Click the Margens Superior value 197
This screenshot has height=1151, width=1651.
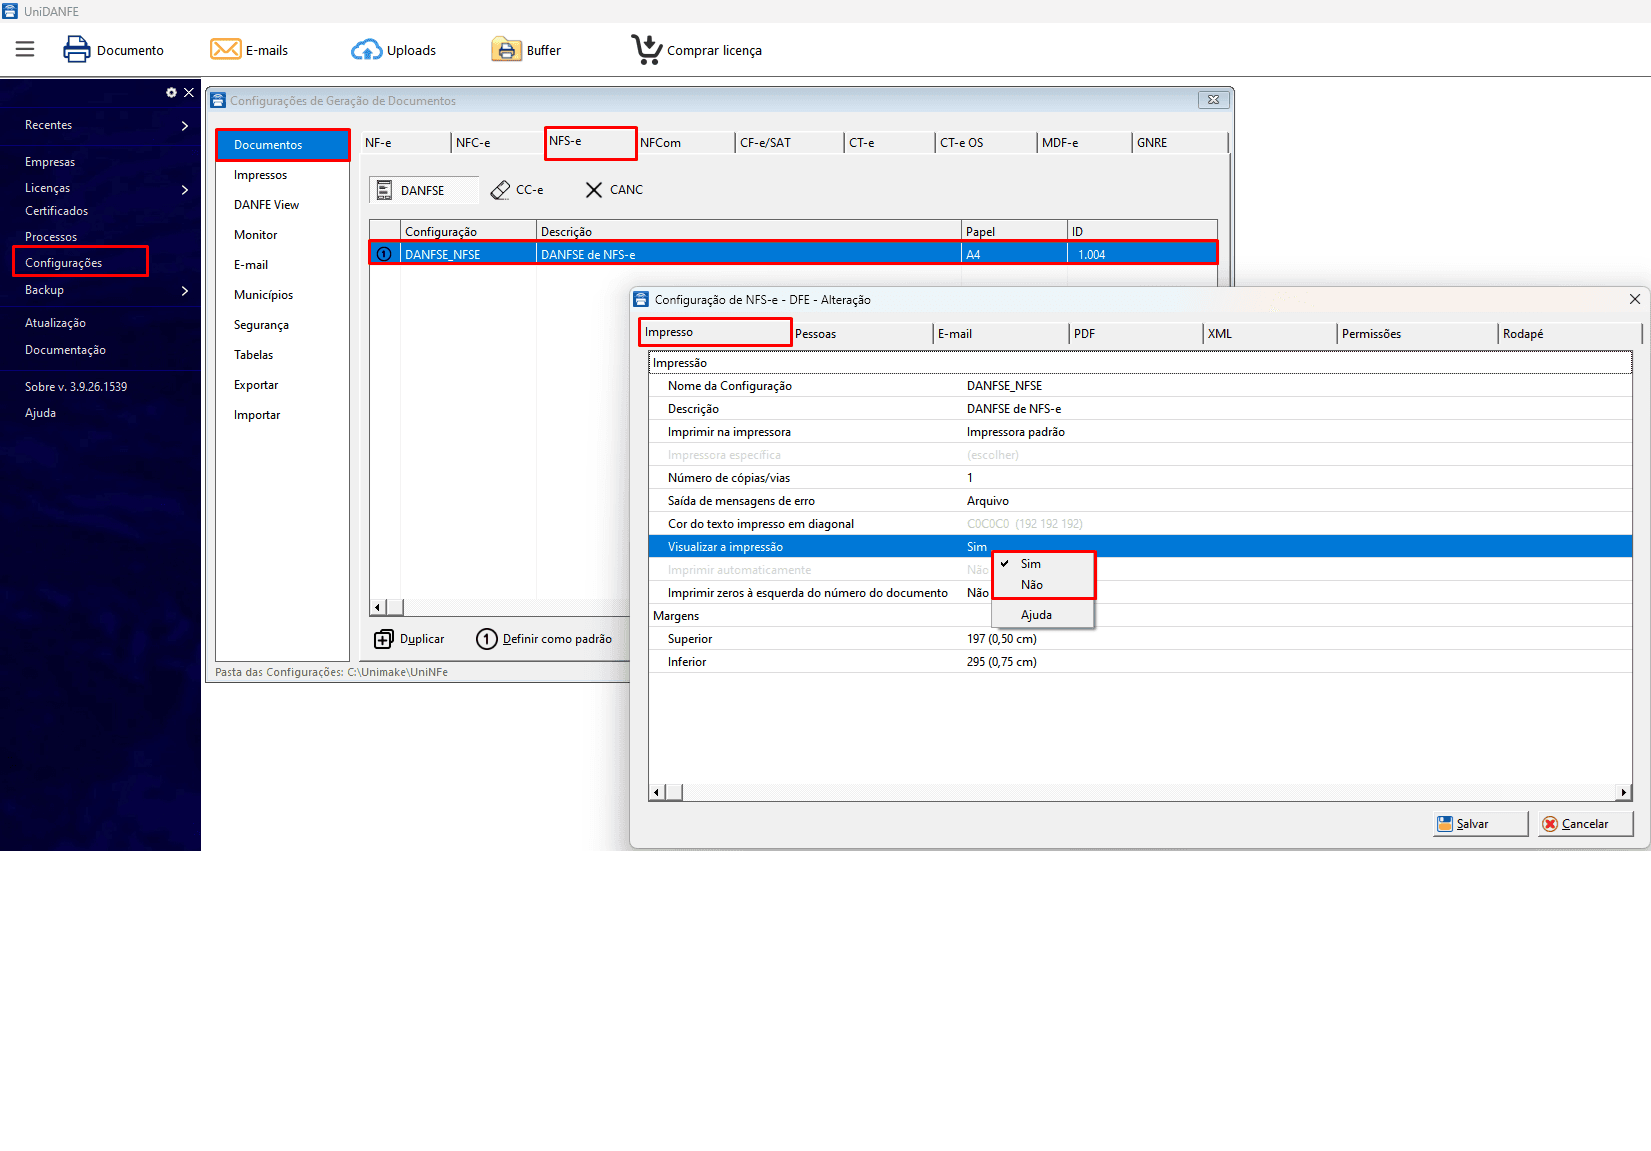point(1001,639)
